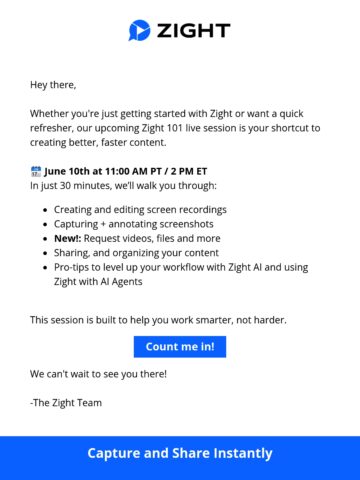Viewport: 360px width, 480px height.
Task: Click the Zight with AI Agents line
Action: [x=98, y=282]
